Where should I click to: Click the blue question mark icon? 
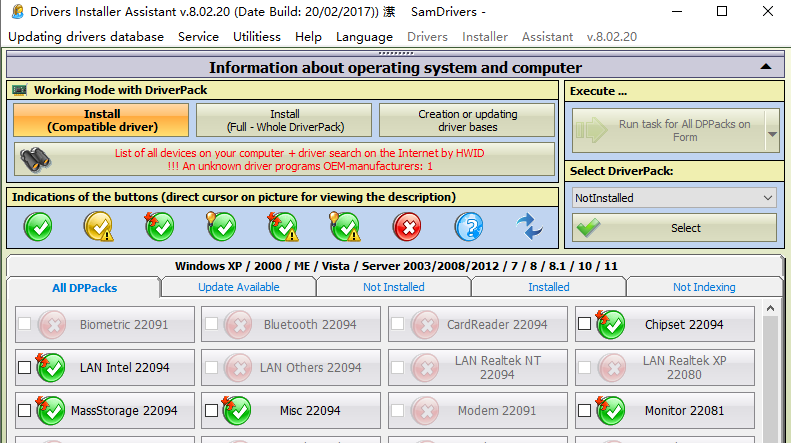tap(468, 227)
